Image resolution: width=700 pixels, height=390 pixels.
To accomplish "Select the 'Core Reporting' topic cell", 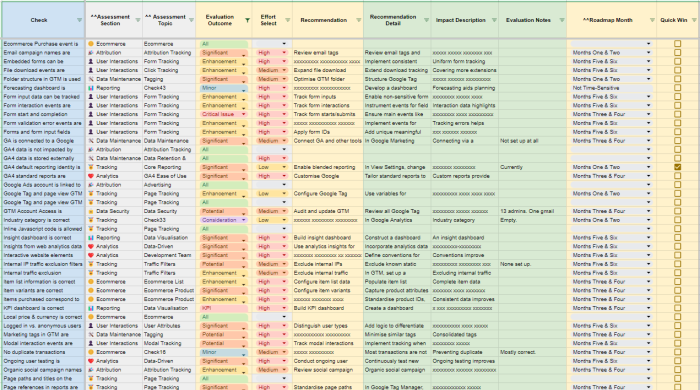I will (x=169, y=167).
